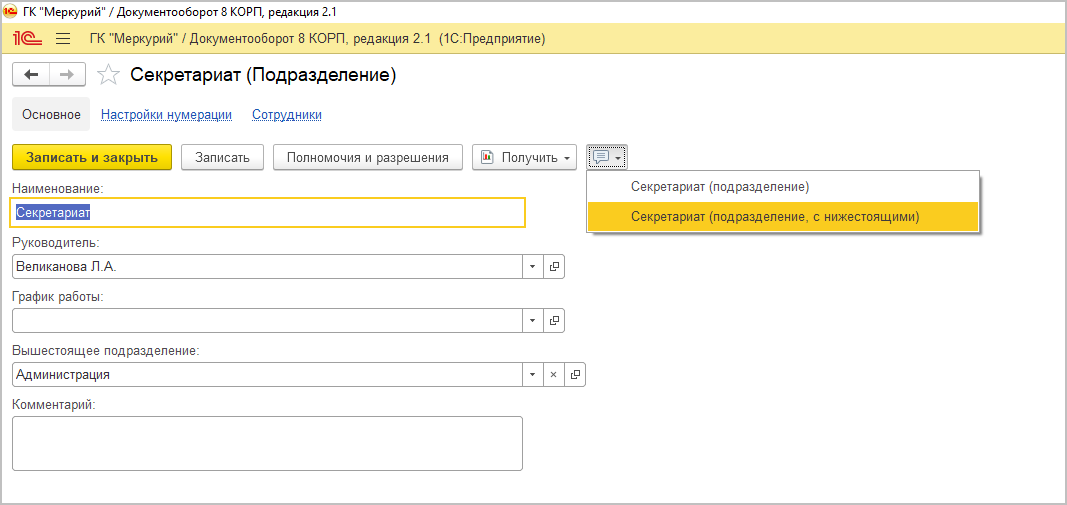The width and height of the screenshot is (1067, 505).
Task: Click the forward navigation arrow
Action: click(67, 75)
